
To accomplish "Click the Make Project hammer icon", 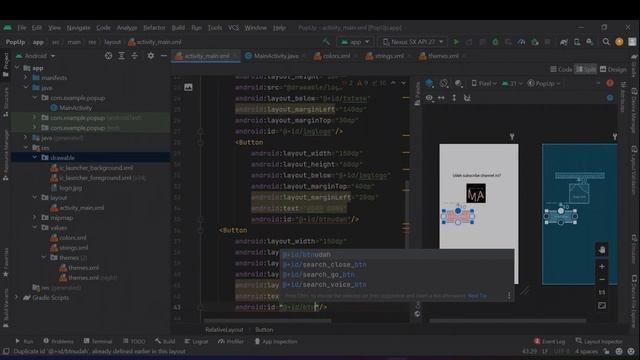I will 326,42.
